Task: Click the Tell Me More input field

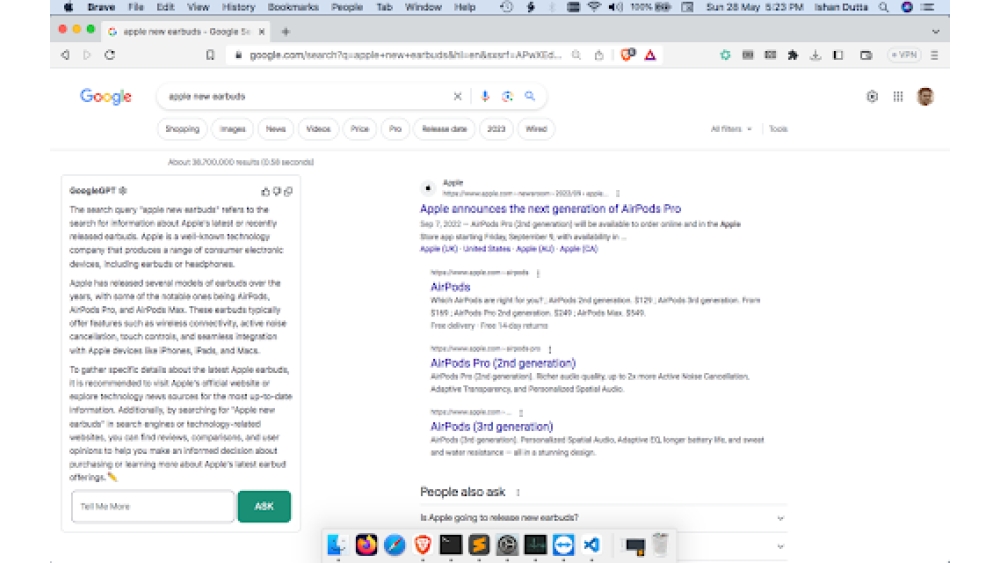Action: point(153,506)
